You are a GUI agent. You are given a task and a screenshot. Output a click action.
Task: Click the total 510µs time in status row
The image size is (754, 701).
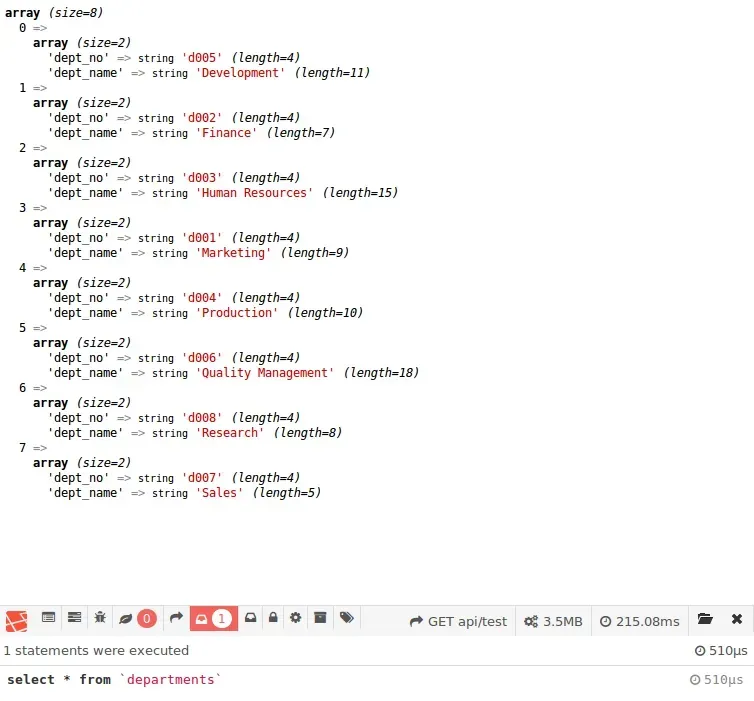pyautogui.click(x=721, y=651)
